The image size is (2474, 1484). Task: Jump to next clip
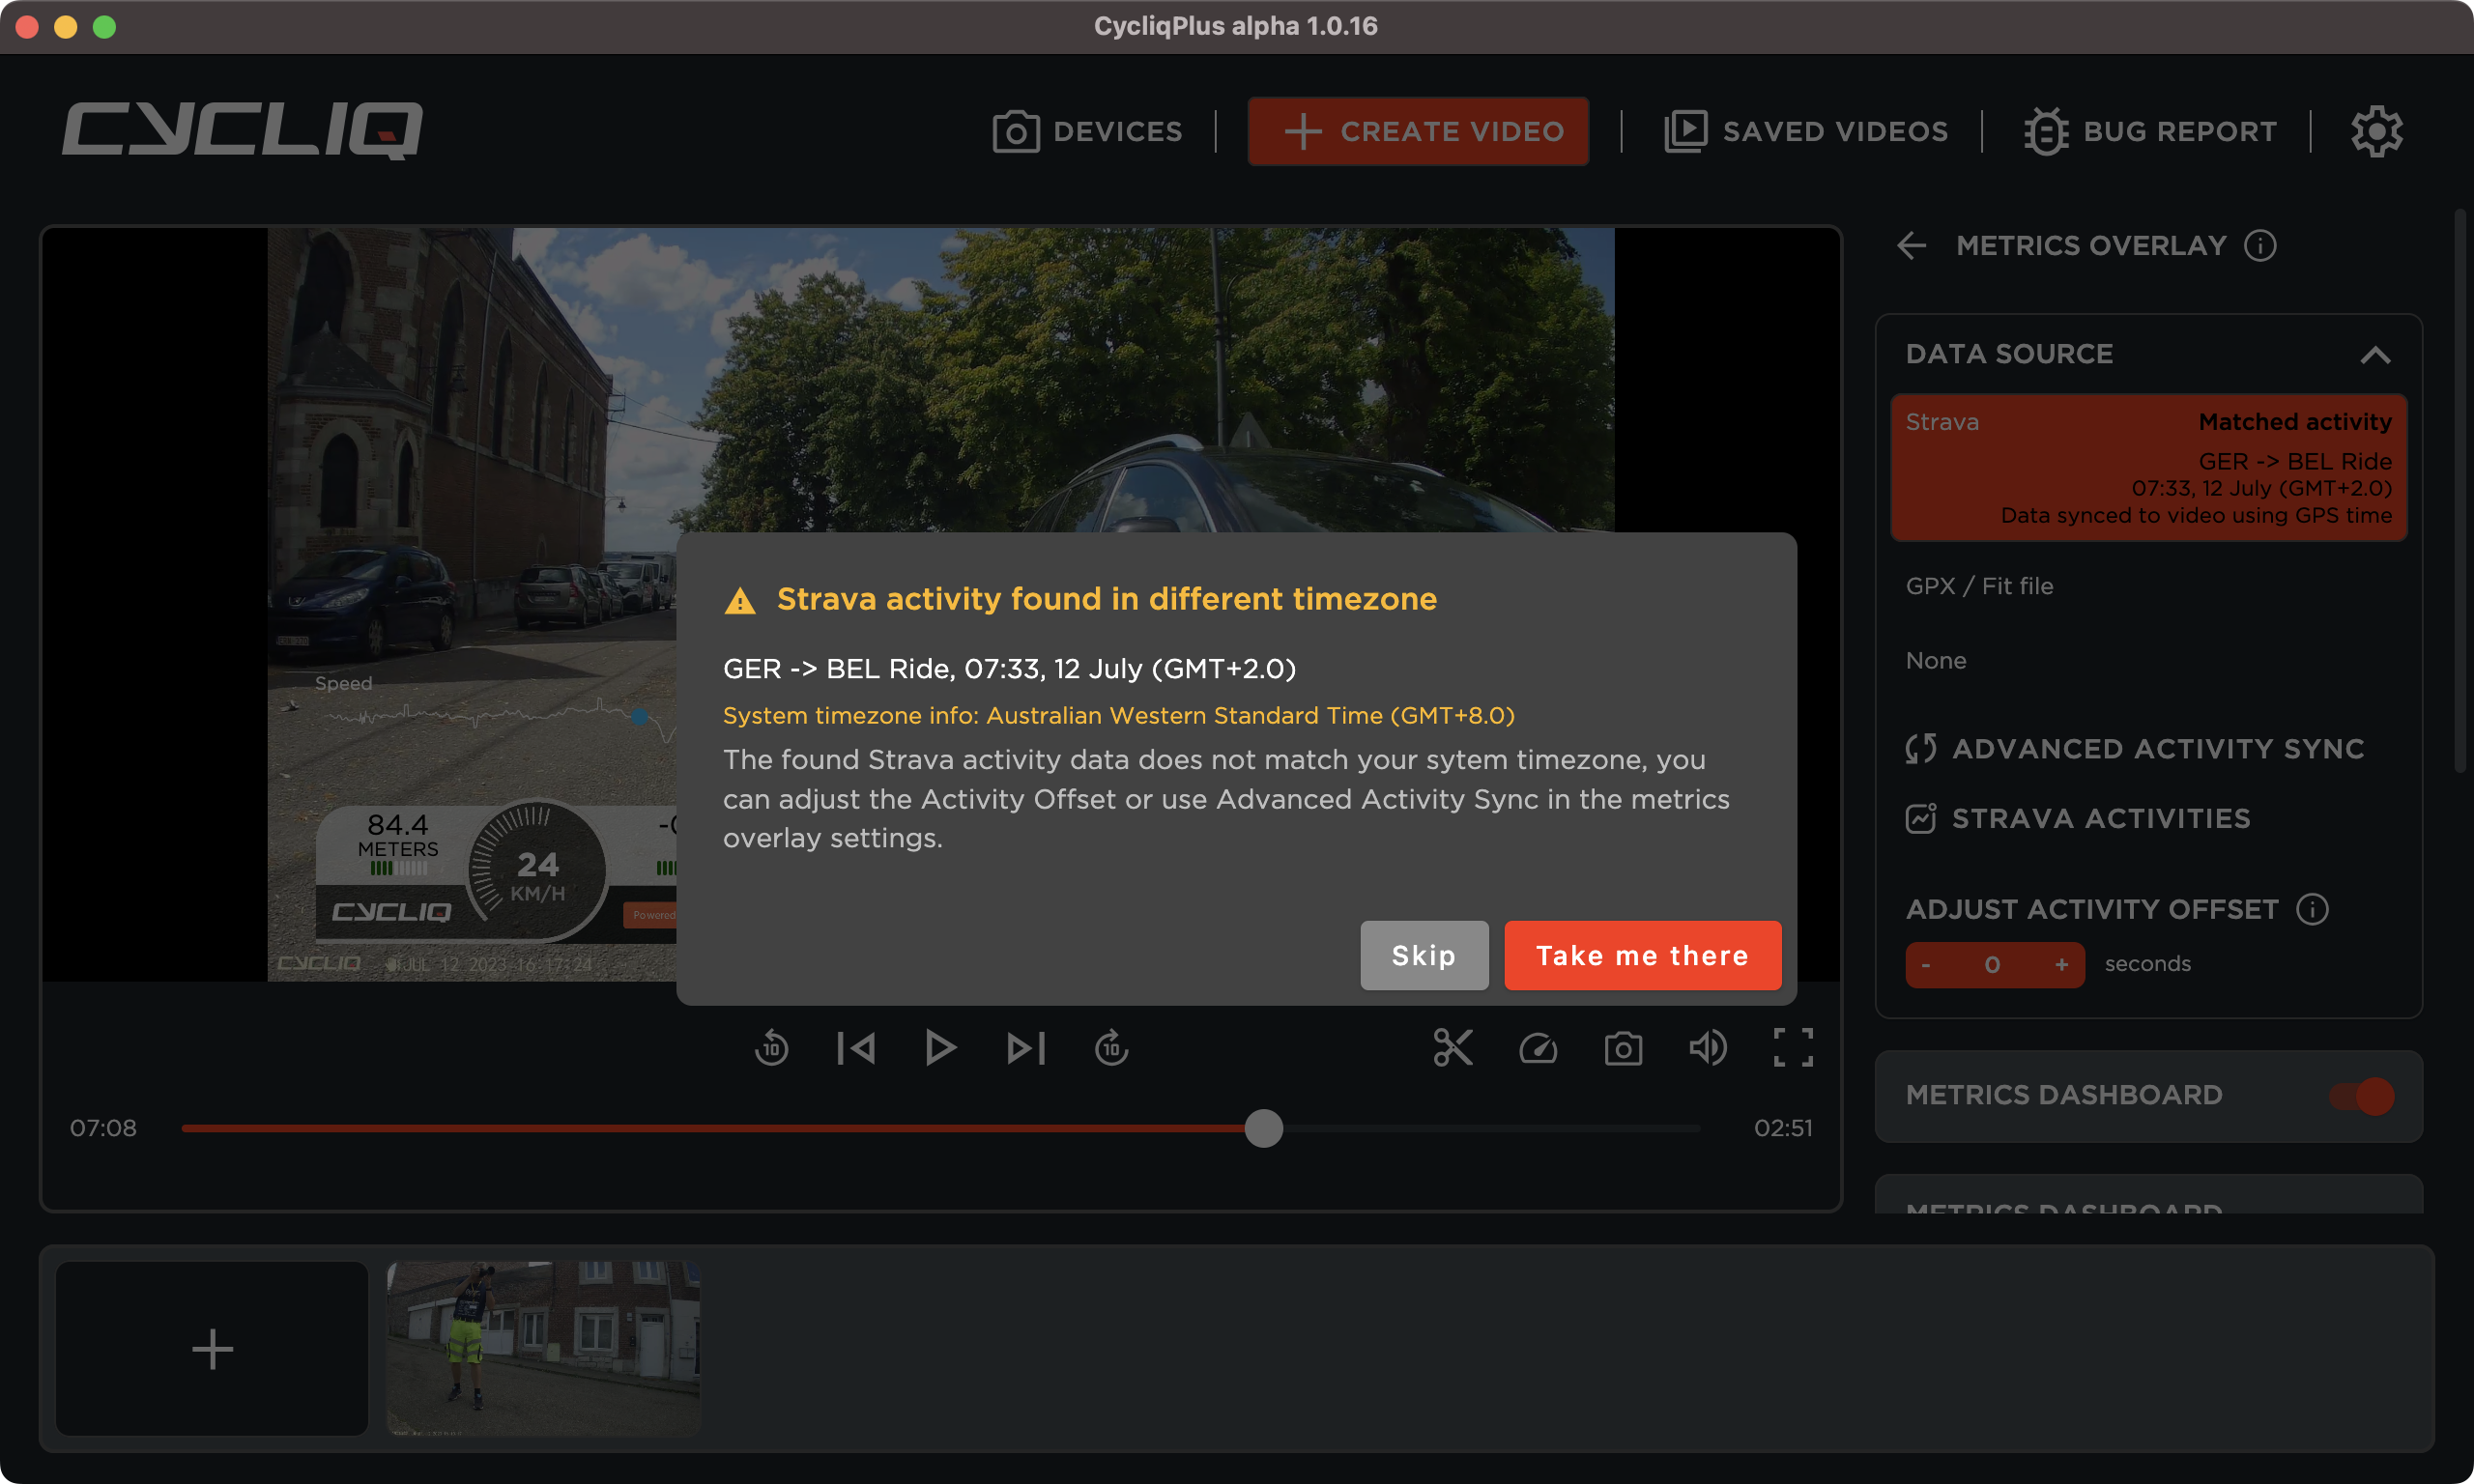[1026, 1048]
